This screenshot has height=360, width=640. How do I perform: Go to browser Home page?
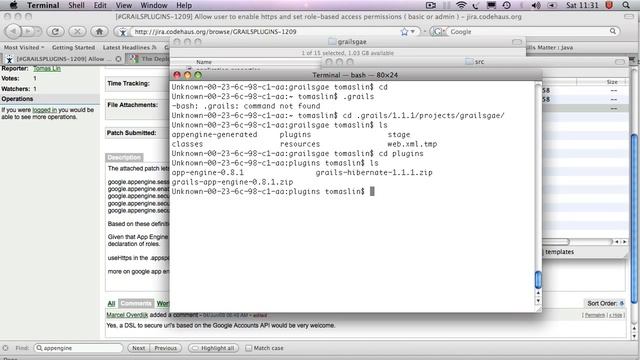[x=99, y=31]
